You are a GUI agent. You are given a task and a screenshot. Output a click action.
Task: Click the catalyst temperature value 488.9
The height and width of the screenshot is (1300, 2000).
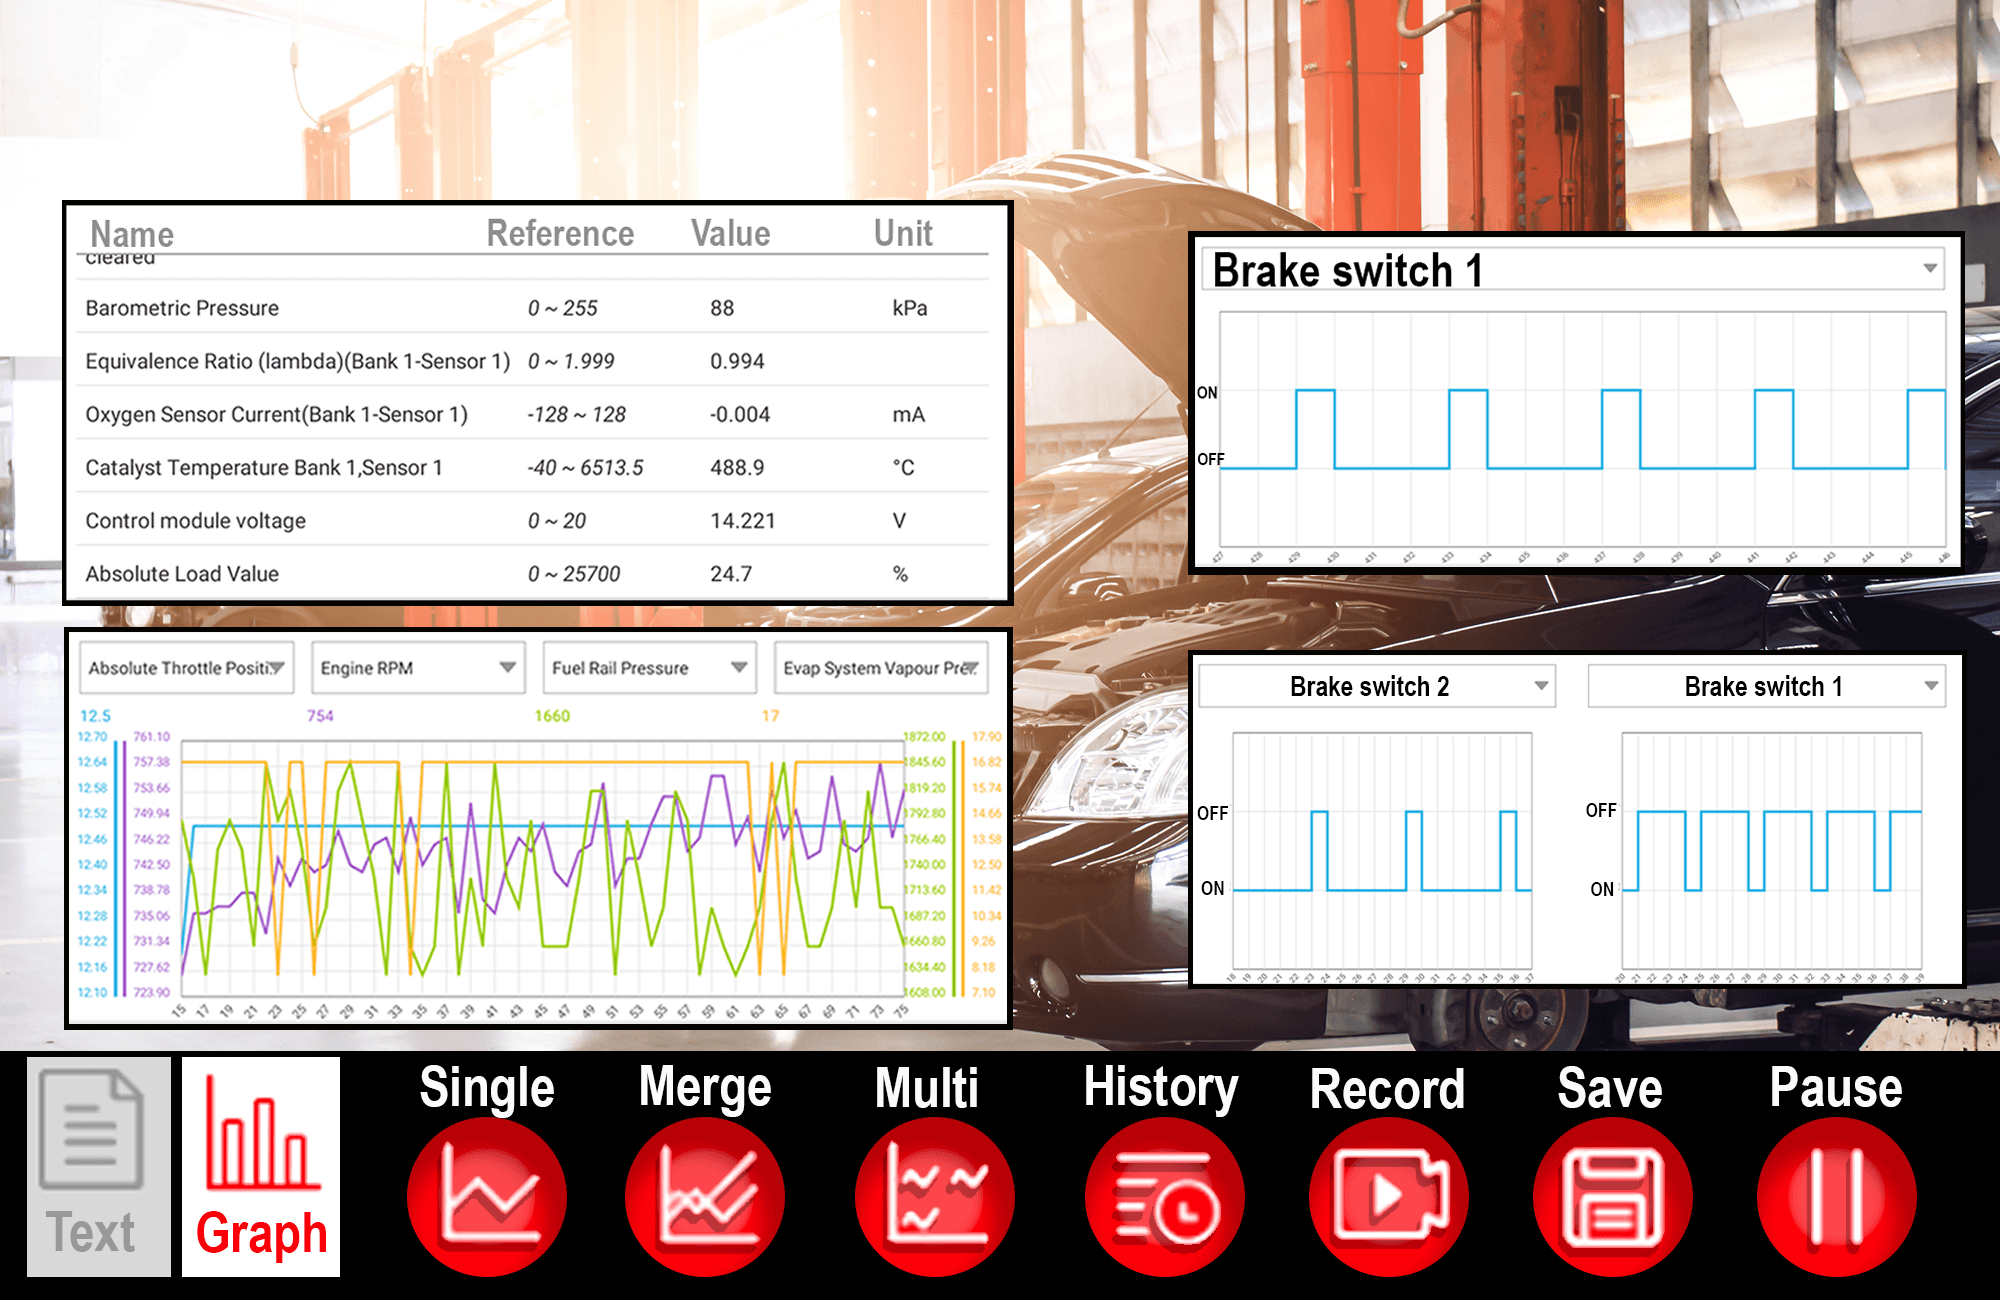pyautogui.click(x=737, y=467)
